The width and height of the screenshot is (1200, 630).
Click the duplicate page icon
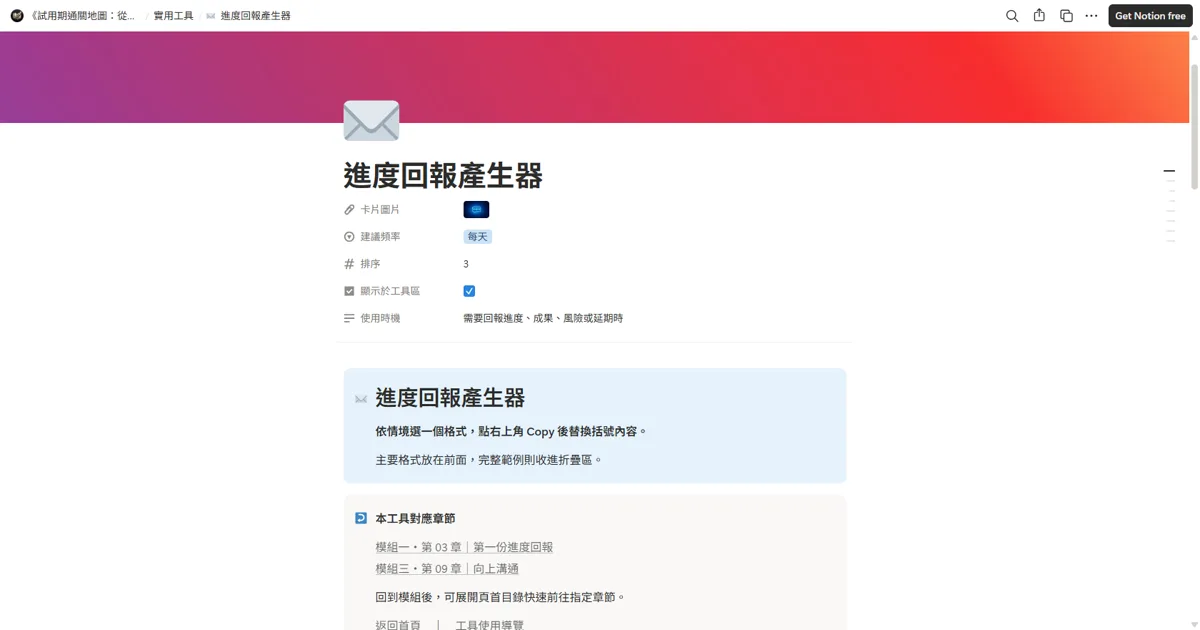click(1066, 16)
